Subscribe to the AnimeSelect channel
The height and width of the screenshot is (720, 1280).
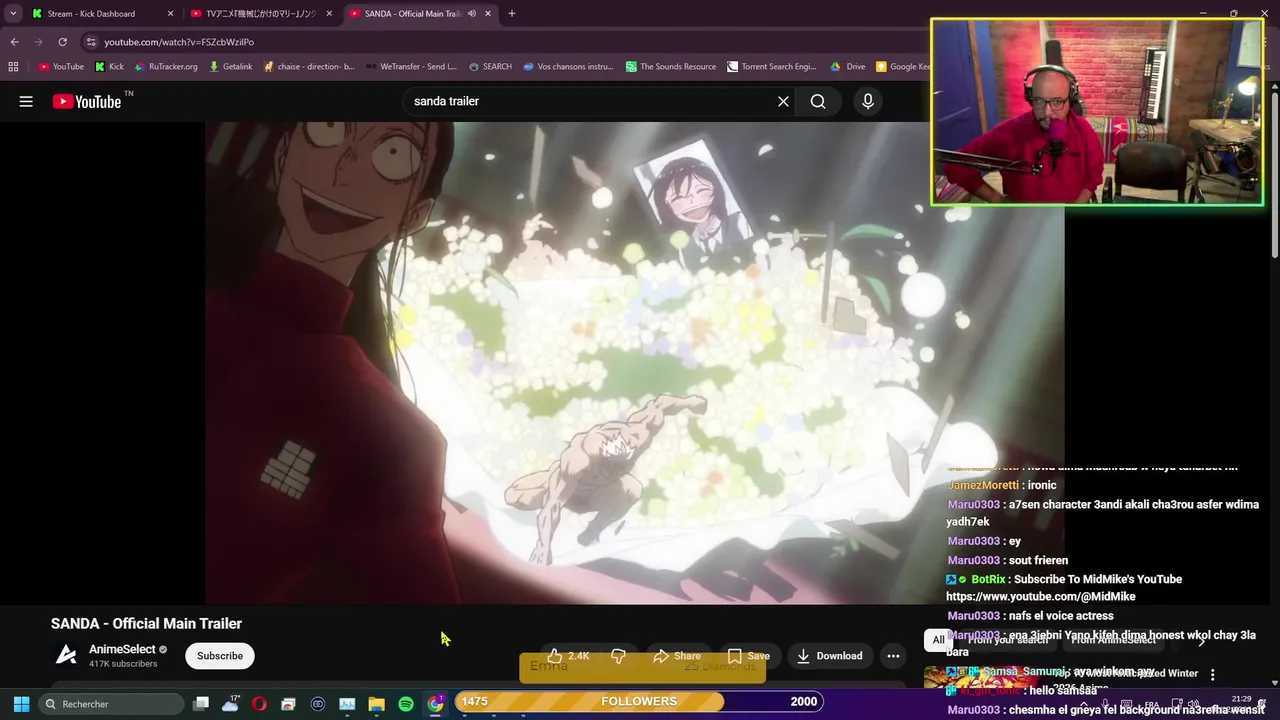coord(220,656)
